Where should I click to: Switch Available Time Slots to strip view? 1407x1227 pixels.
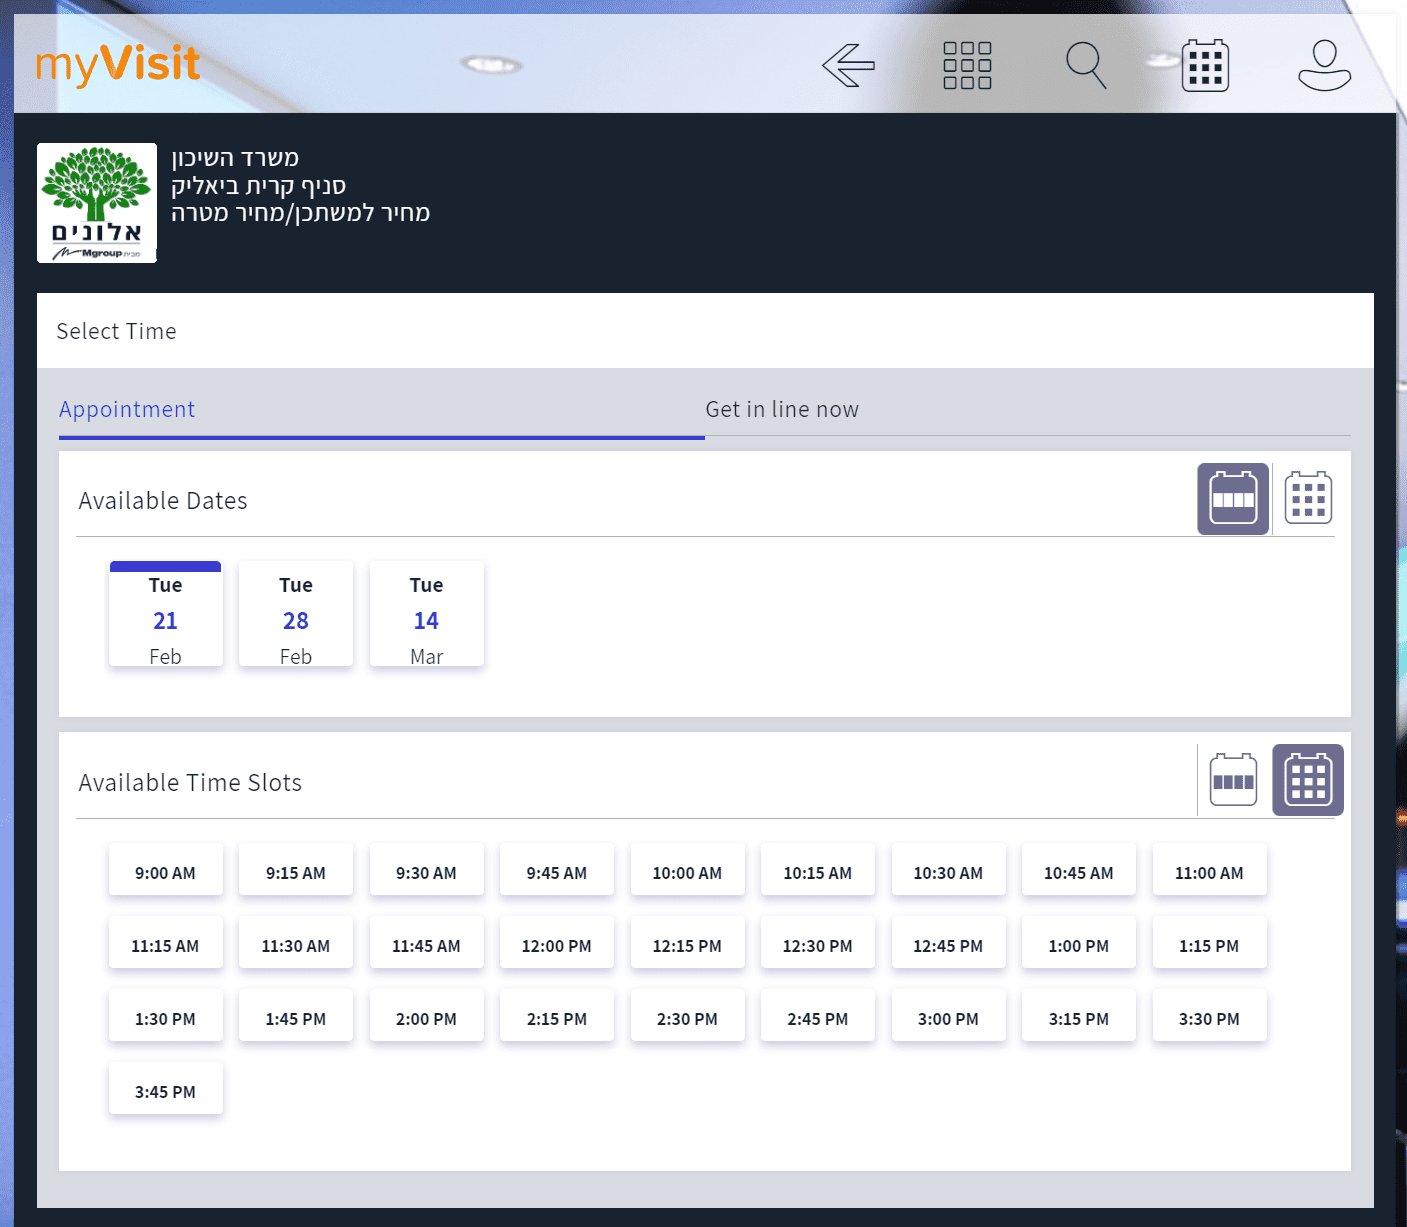[1233, 780]
